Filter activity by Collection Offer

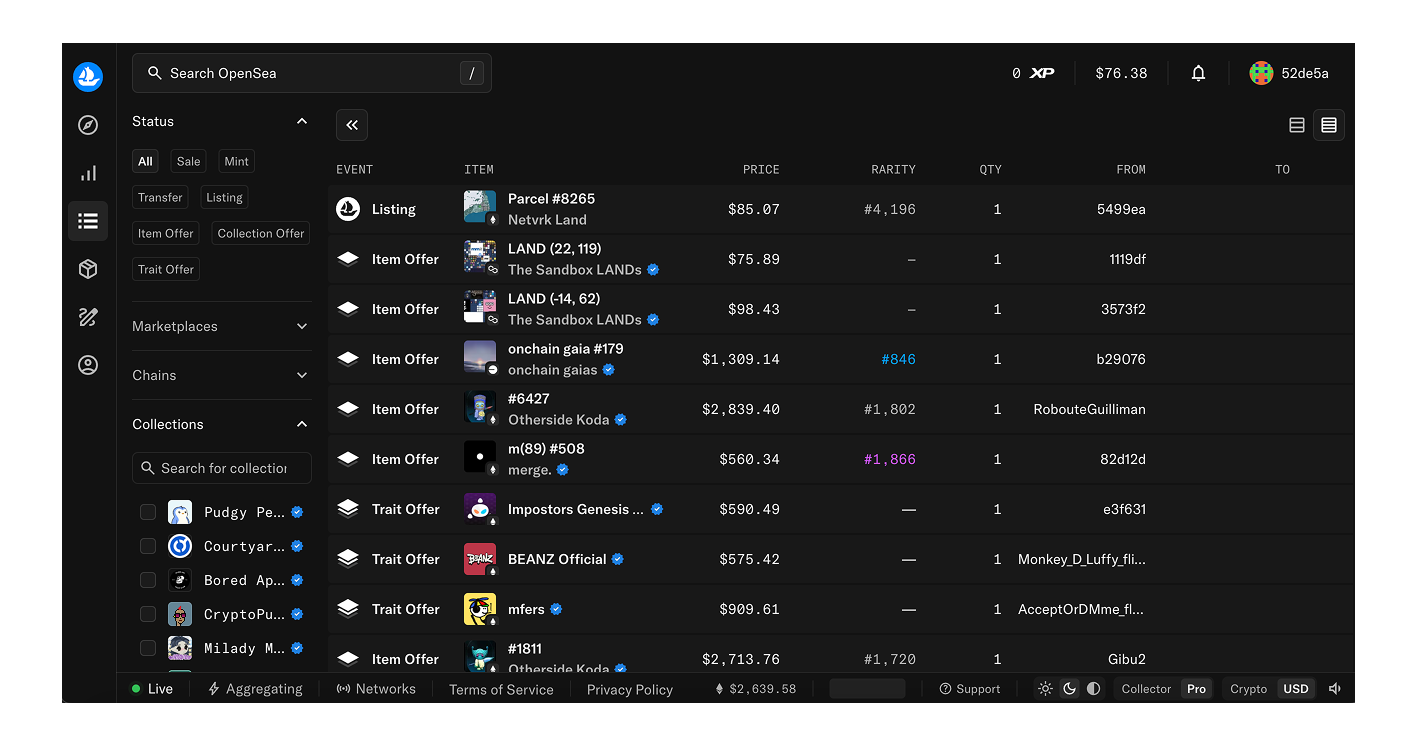pyautogui.click(x=261, y=233)
